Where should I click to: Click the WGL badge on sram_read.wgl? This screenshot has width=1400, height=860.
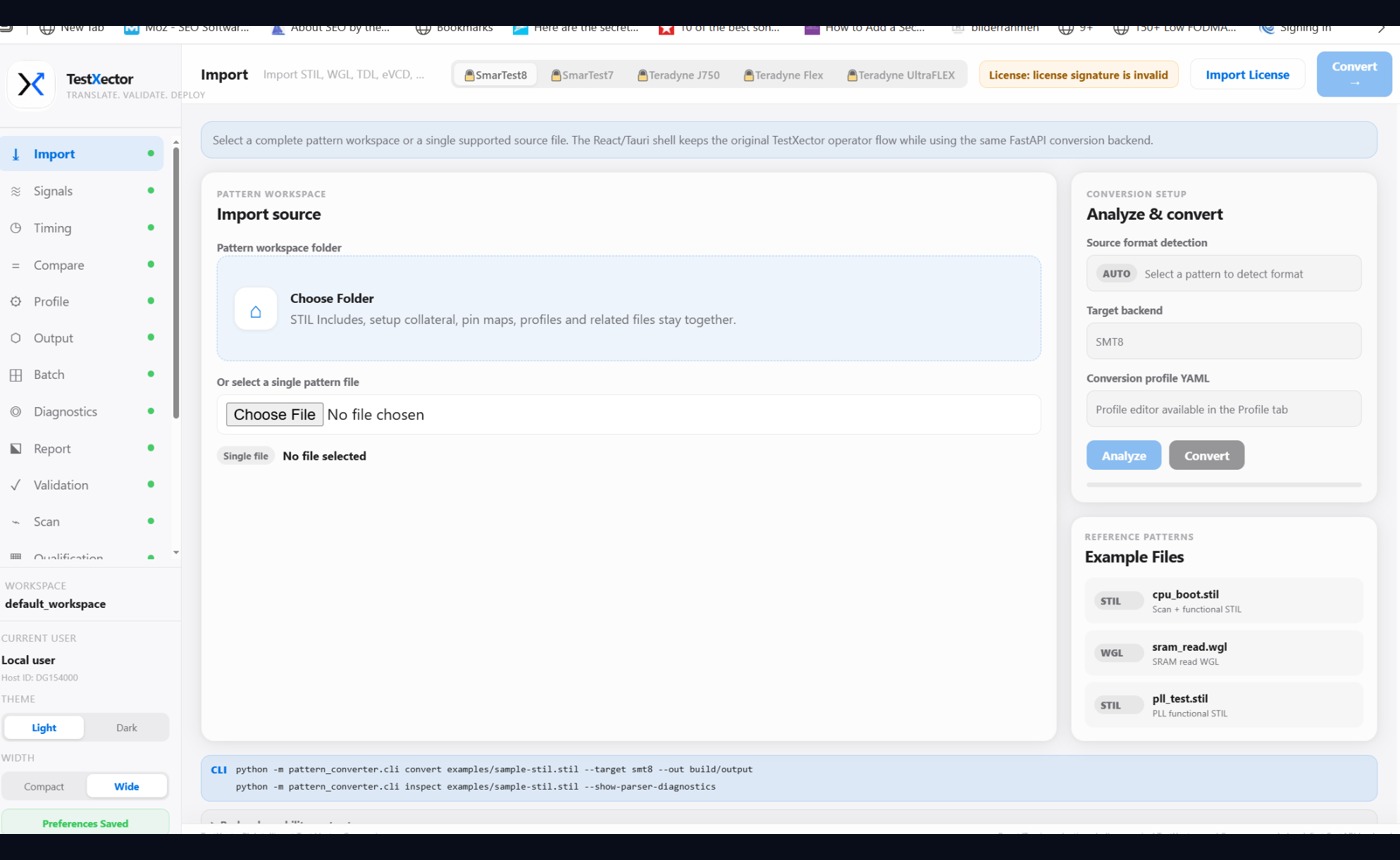1118,653
